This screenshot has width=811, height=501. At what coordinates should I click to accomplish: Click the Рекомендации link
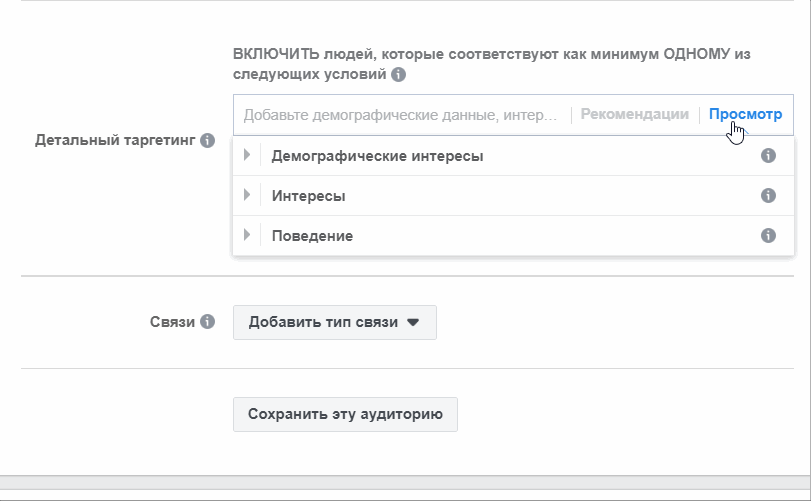634,115
